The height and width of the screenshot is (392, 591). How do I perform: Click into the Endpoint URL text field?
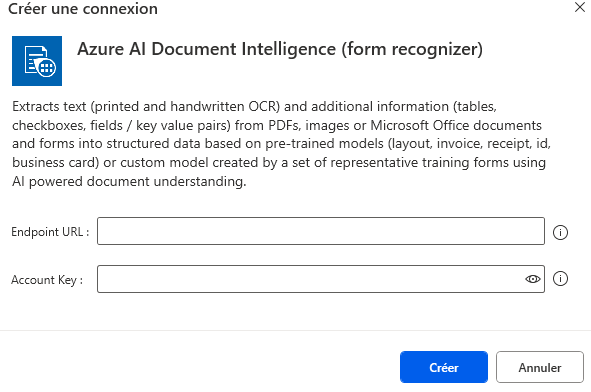pyautogui.click(x=321, y=231)
